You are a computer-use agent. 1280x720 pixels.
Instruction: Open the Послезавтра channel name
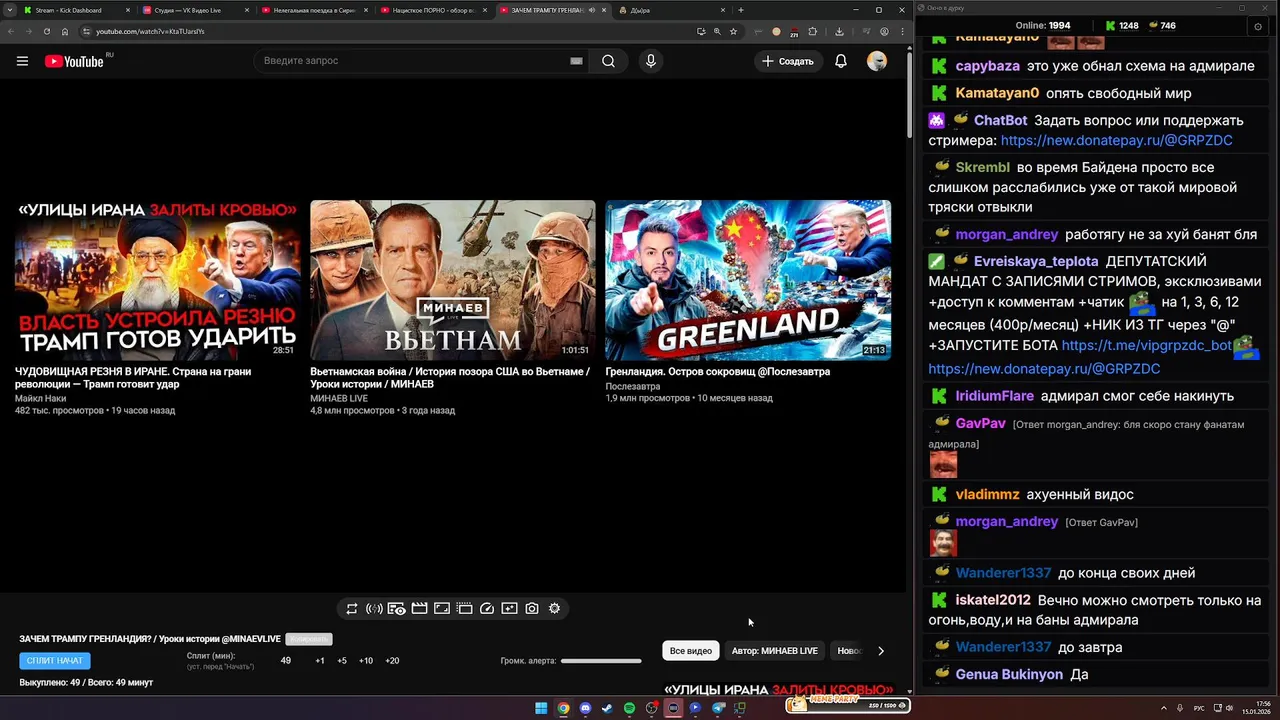click(633, 385)
